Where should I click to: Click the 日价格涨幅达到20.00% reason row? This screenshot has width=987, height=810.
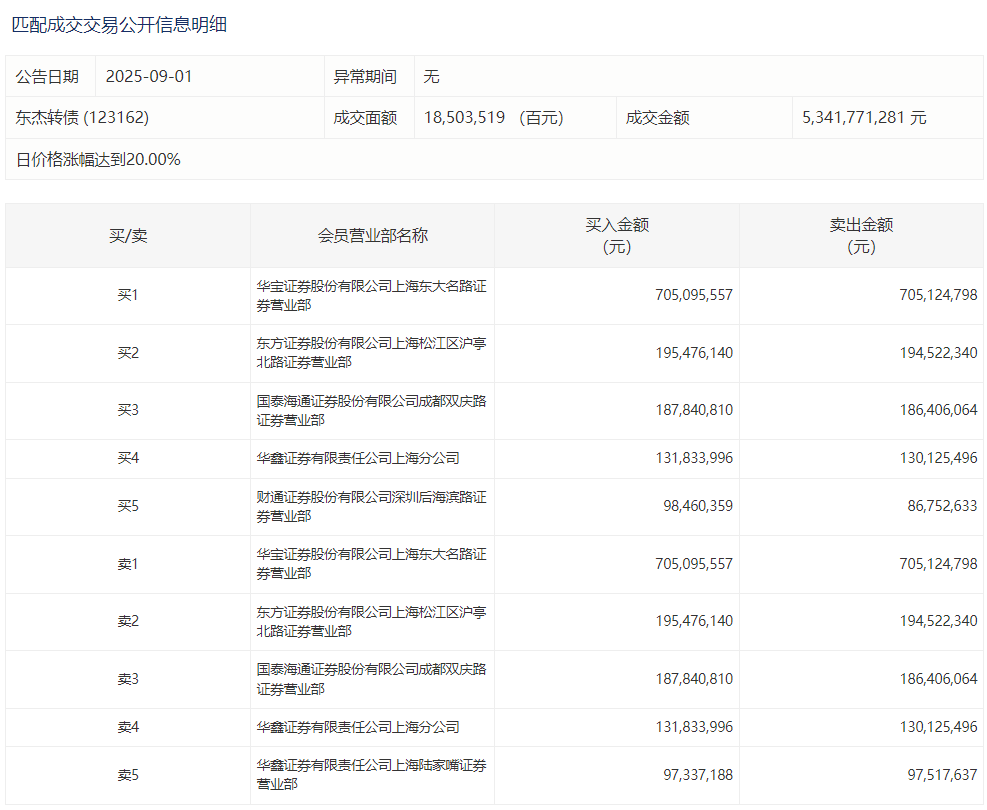(x=98, y=159)
